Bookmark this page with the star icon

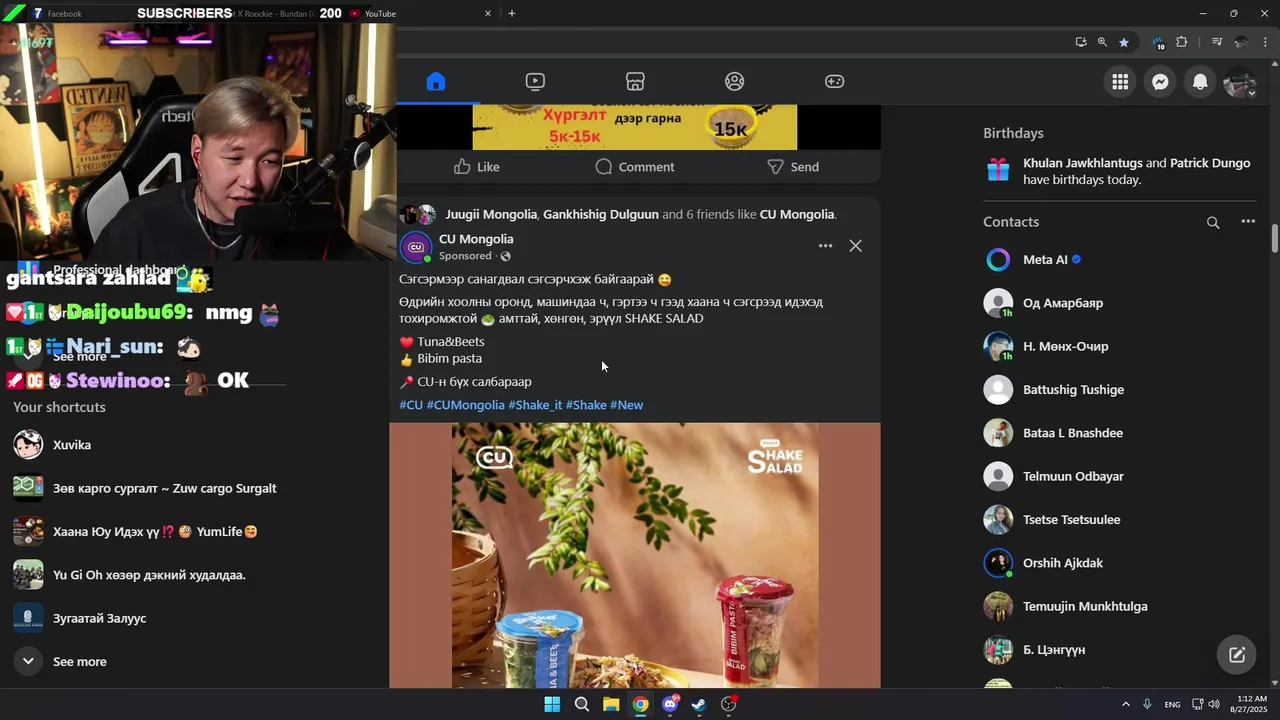(1124, 42)
